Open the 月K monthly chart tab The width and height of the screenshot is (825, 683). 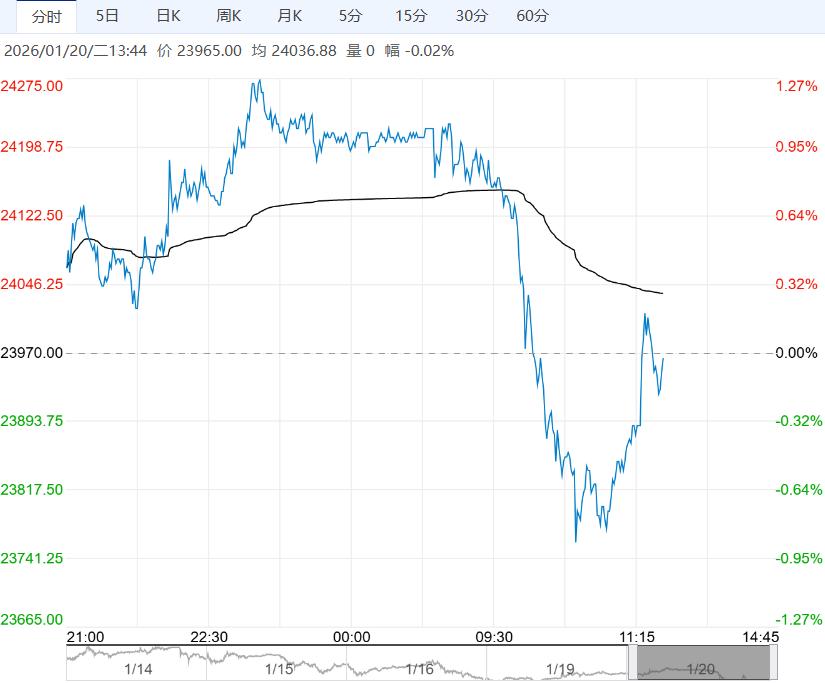pyautogui.click(x=290, y=16)
